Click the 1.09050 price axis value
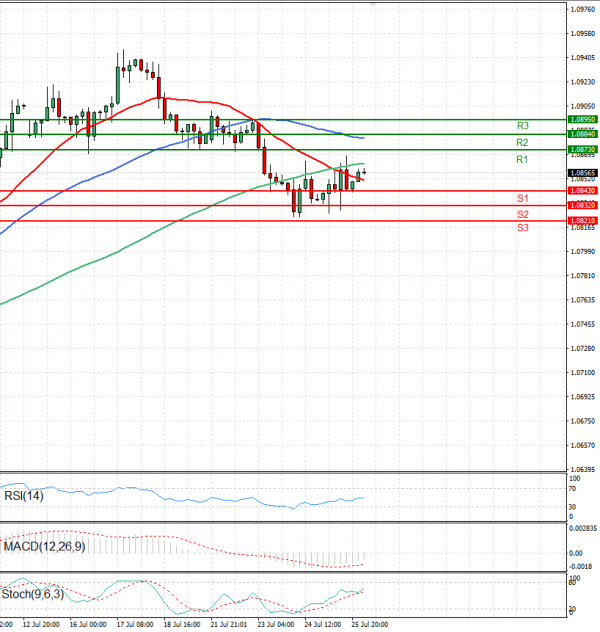This screenshot has height=632, width=600. pos(583,106)
